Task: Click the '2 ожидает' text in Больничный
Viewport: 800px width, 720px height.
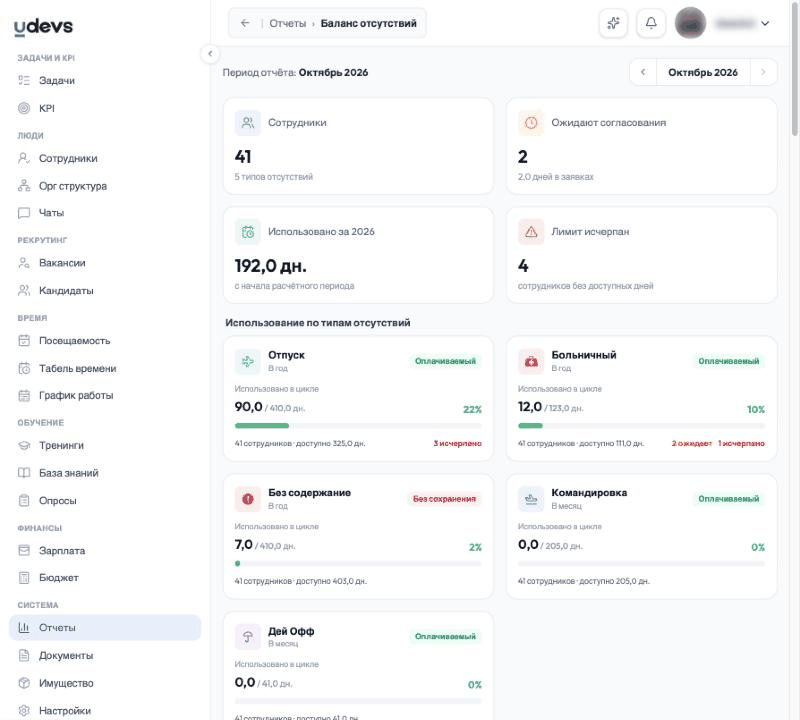Action: (691, 443)
